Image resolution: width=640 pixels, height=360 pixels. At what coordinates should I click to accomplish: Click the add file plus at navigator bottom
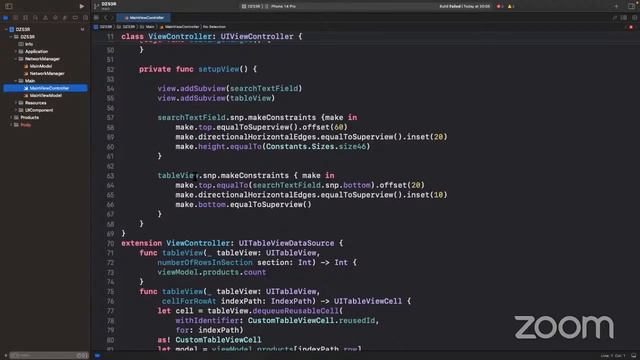(x=5, y=356)
